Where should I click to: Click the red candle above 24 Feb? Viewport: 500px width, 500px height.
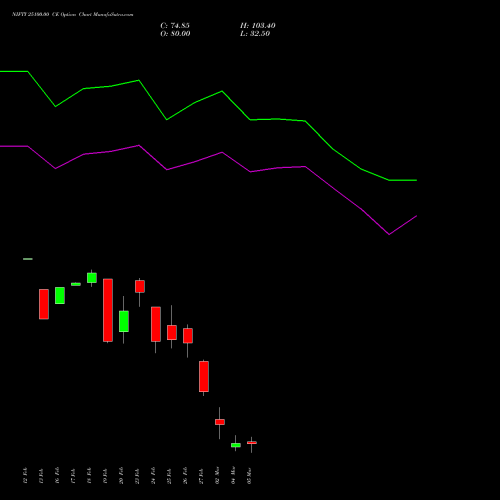(x=156, y=324)
